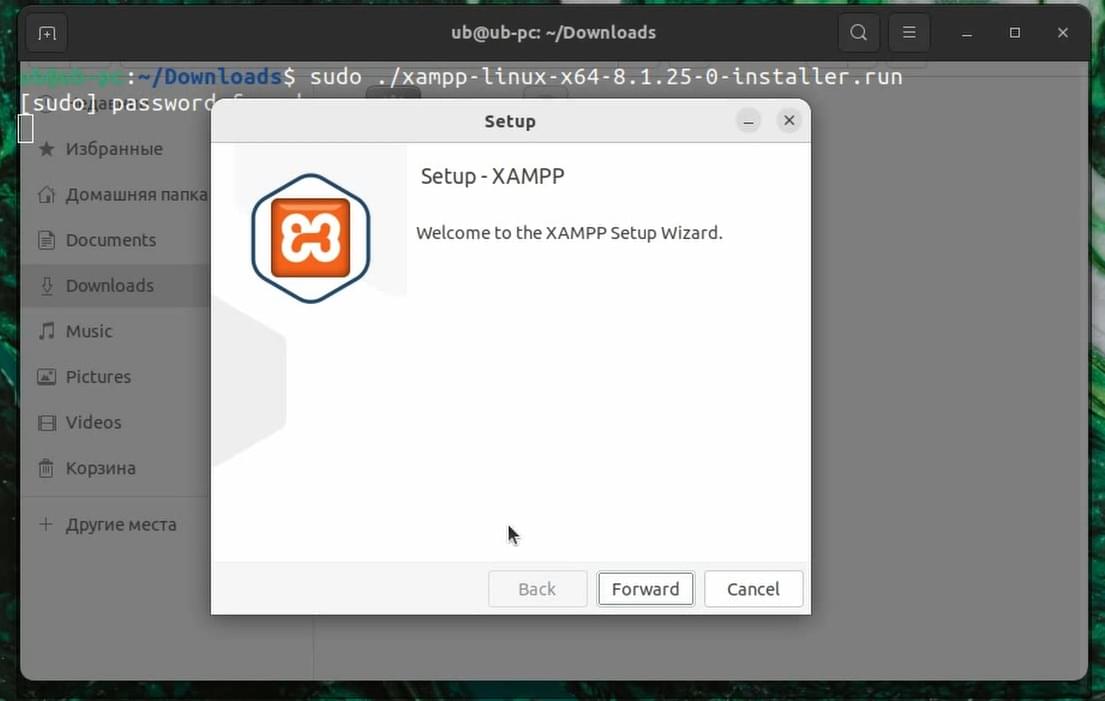Close the Setup dialog window
The image size is (1105, 701).
pyautogui.click(x=789, y=120)
